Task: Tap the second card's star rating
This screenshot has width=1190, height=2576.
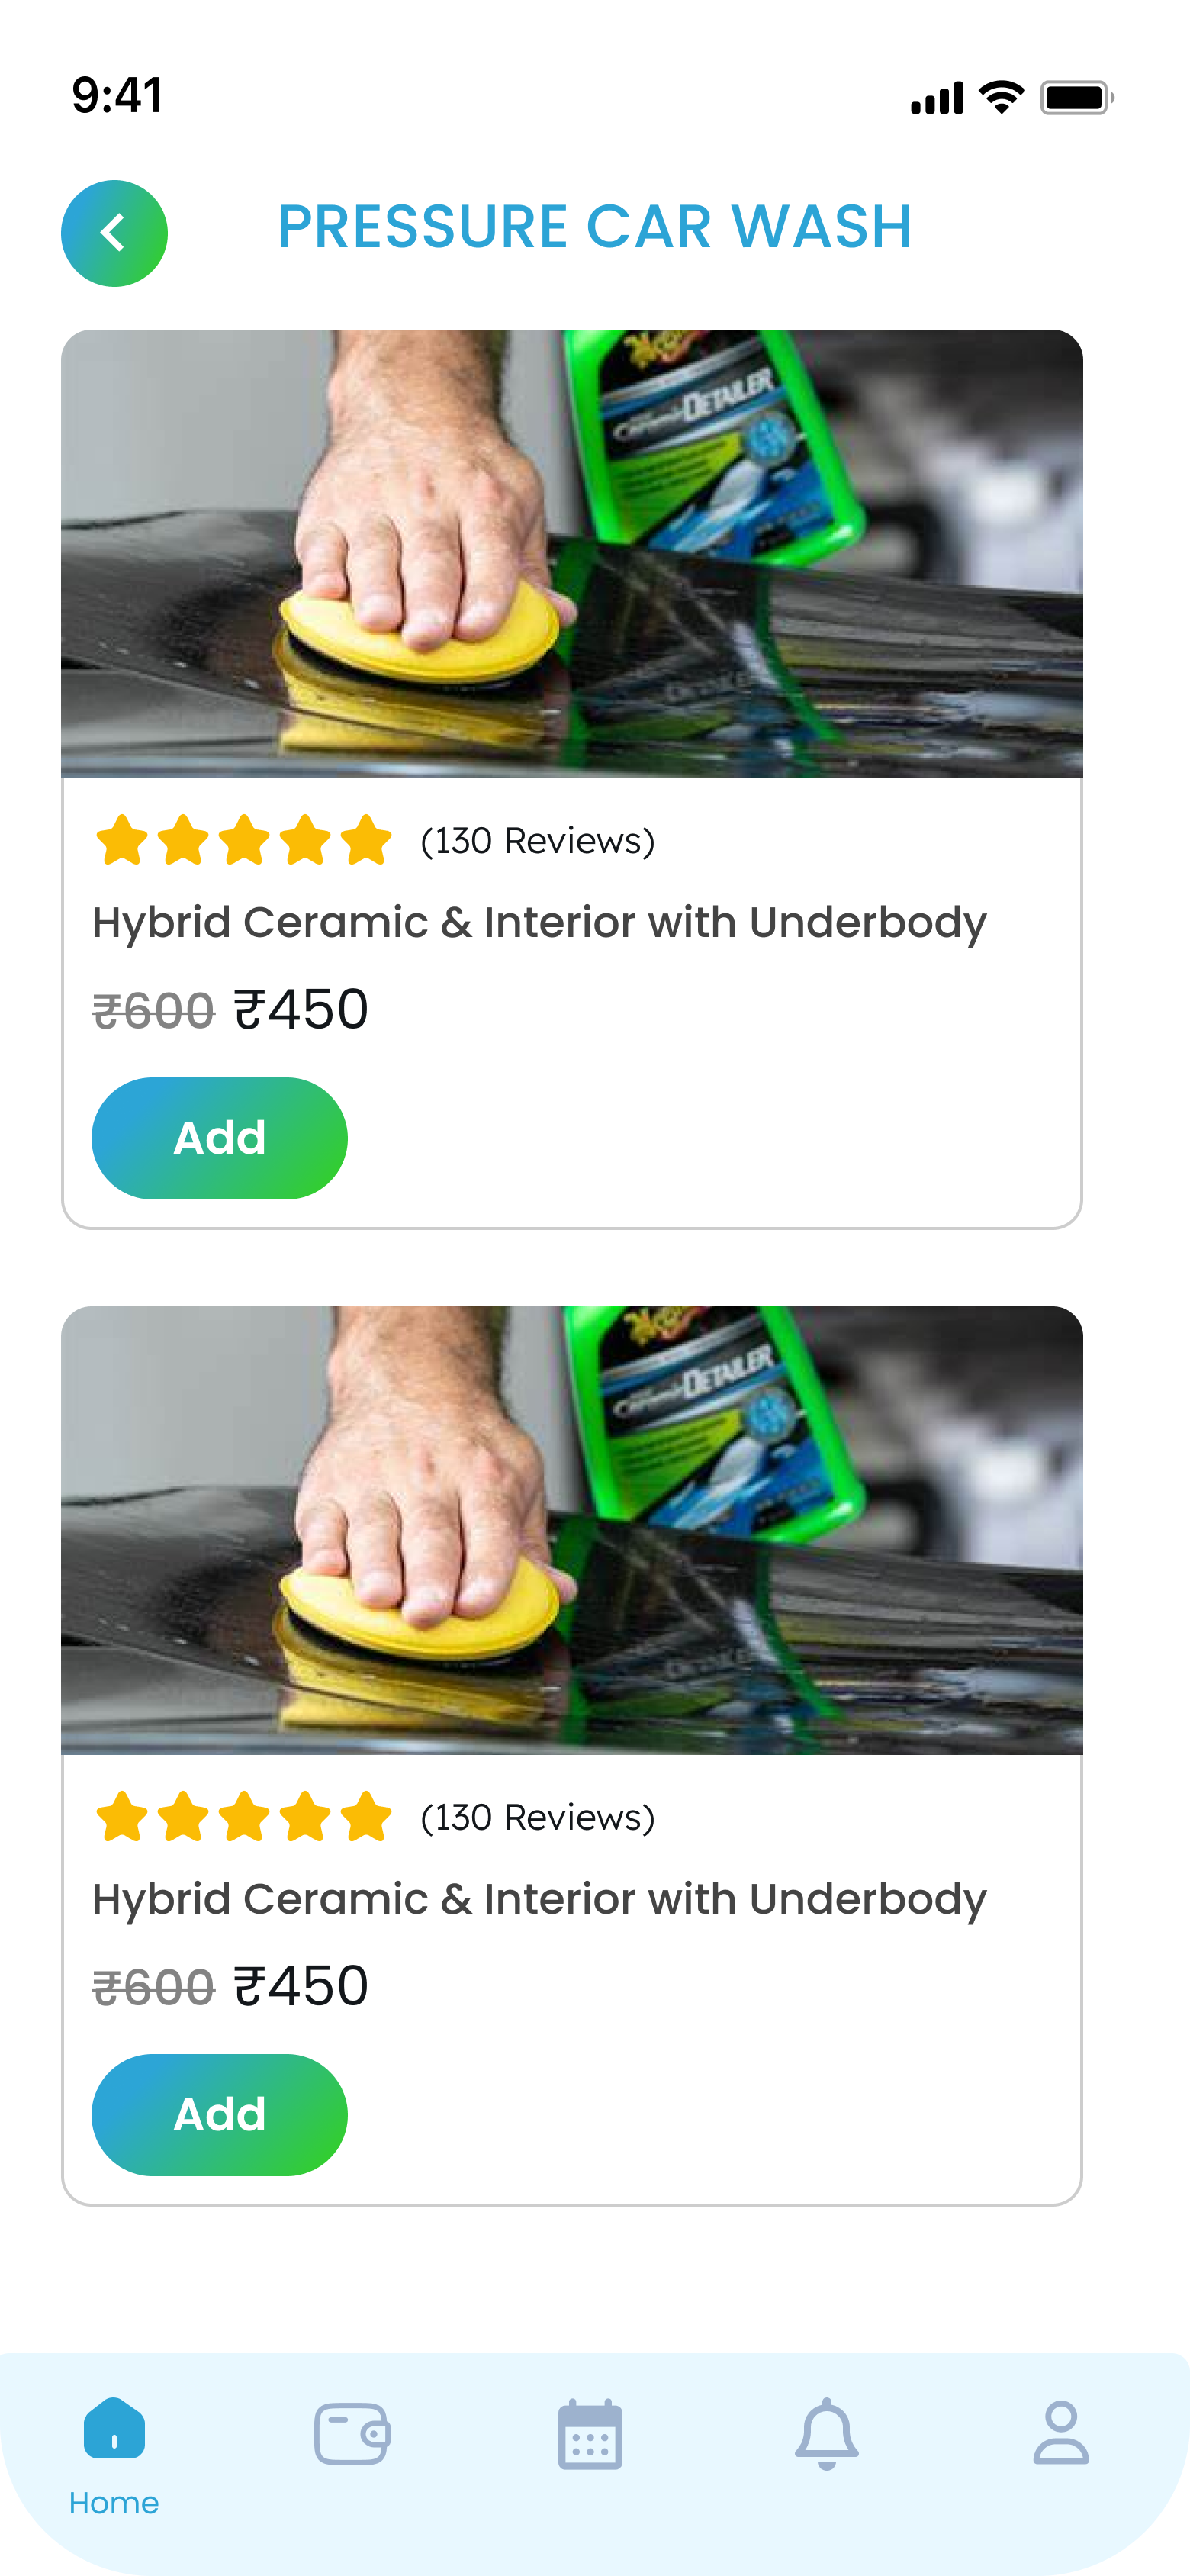Action: click(243, 1817)
